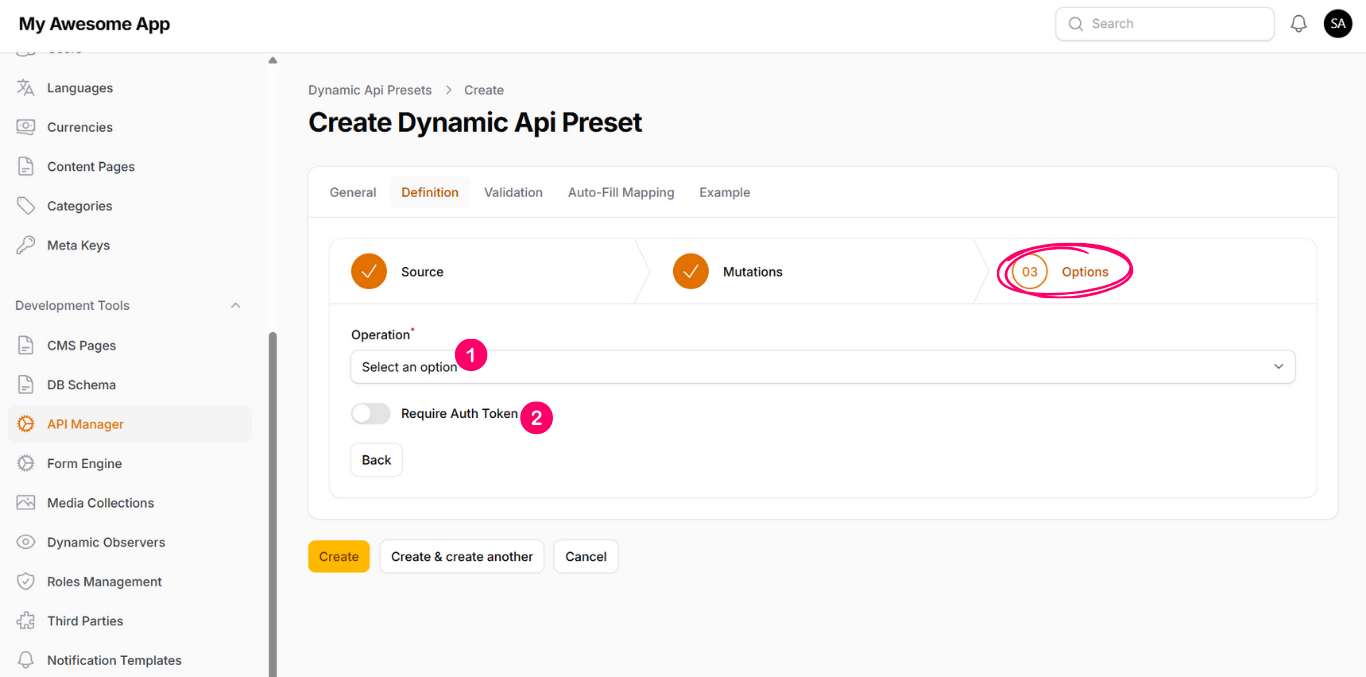The image size is (1366, 677).
Task: Switch to the Validation tab
Action: point(513,192)
